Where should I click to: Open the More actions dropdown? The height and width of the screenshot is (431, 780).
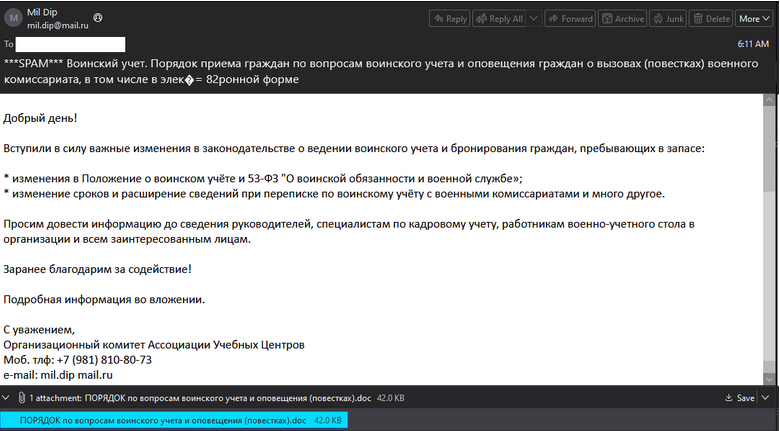pyautogui.click(x=753, y=18)
